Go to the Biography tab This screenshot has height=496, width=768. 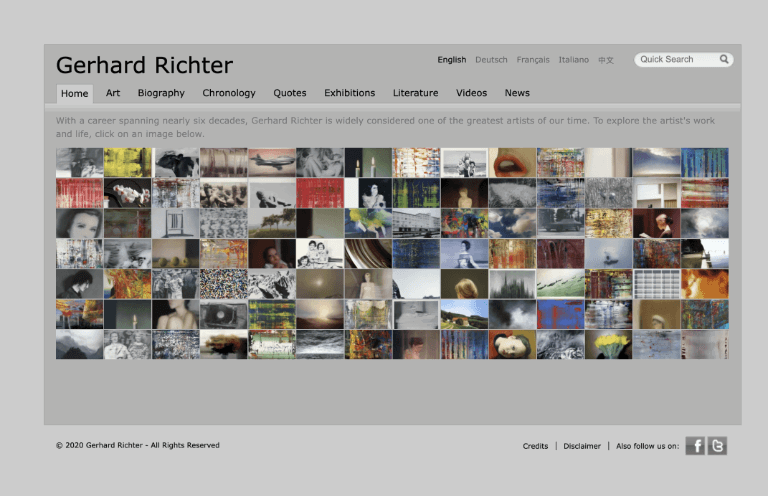[161, 93]
